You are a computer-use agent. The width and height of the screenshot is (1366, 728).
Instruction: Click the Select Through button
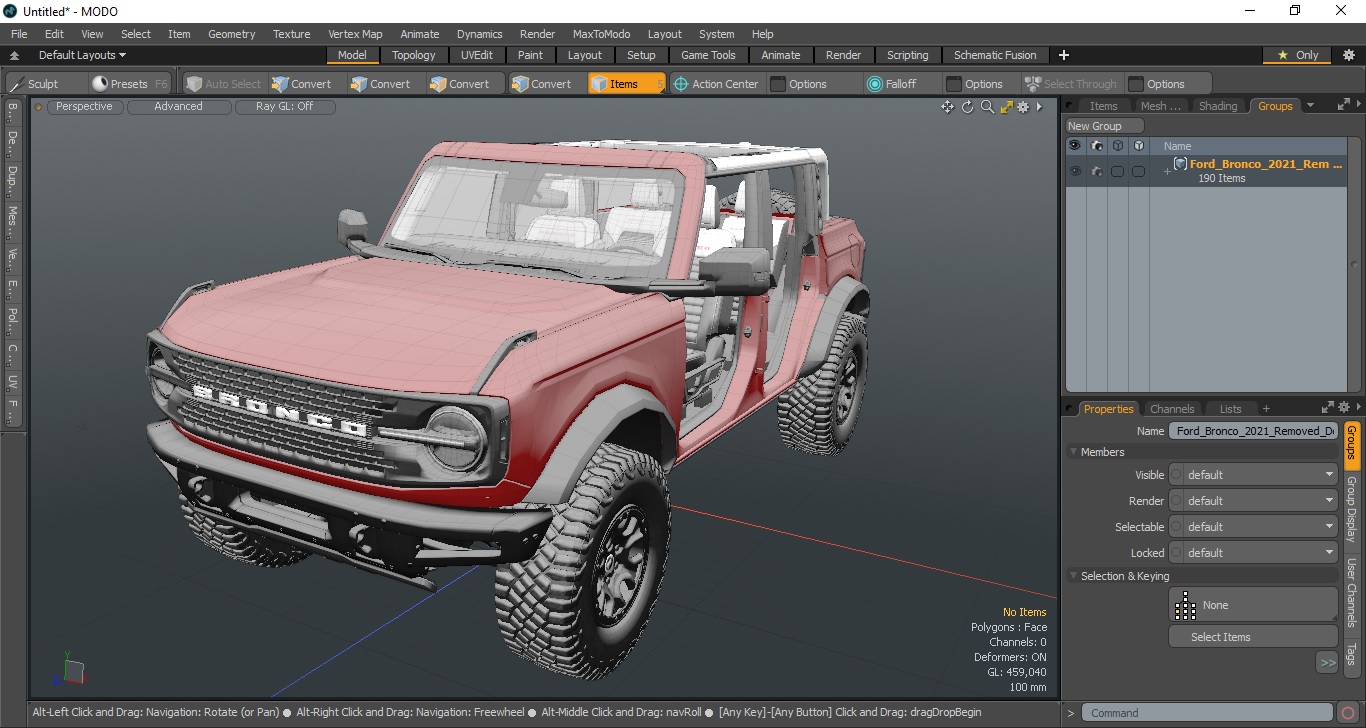(1070, 84)
